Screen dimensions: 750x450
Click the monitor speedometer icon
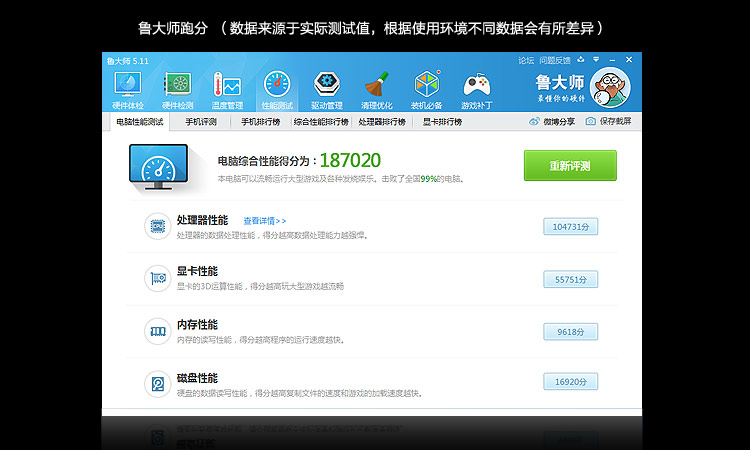click(158, 167)
